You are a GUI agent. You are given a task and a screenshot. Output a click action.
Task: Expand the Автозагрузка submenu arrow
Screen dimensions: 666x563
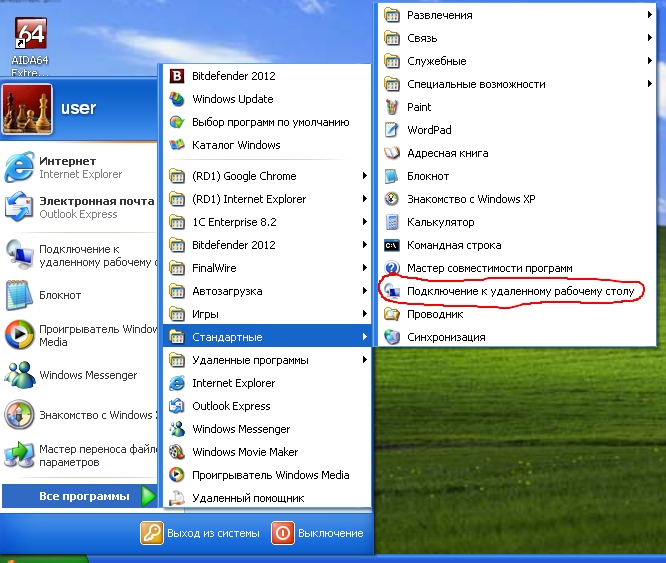pyautogui.click(x=364, y=291)
